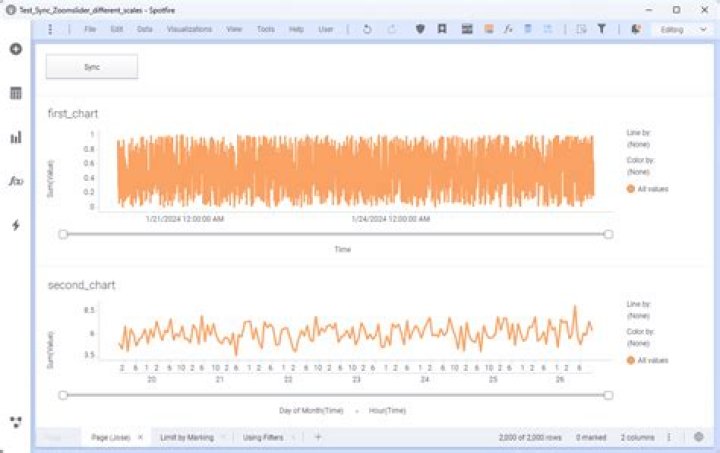Click 1/21/2024 12:00:00 AM axis label
Image resolution: width=720 pixels, height=453 pixels.
[x=185, y=219]
